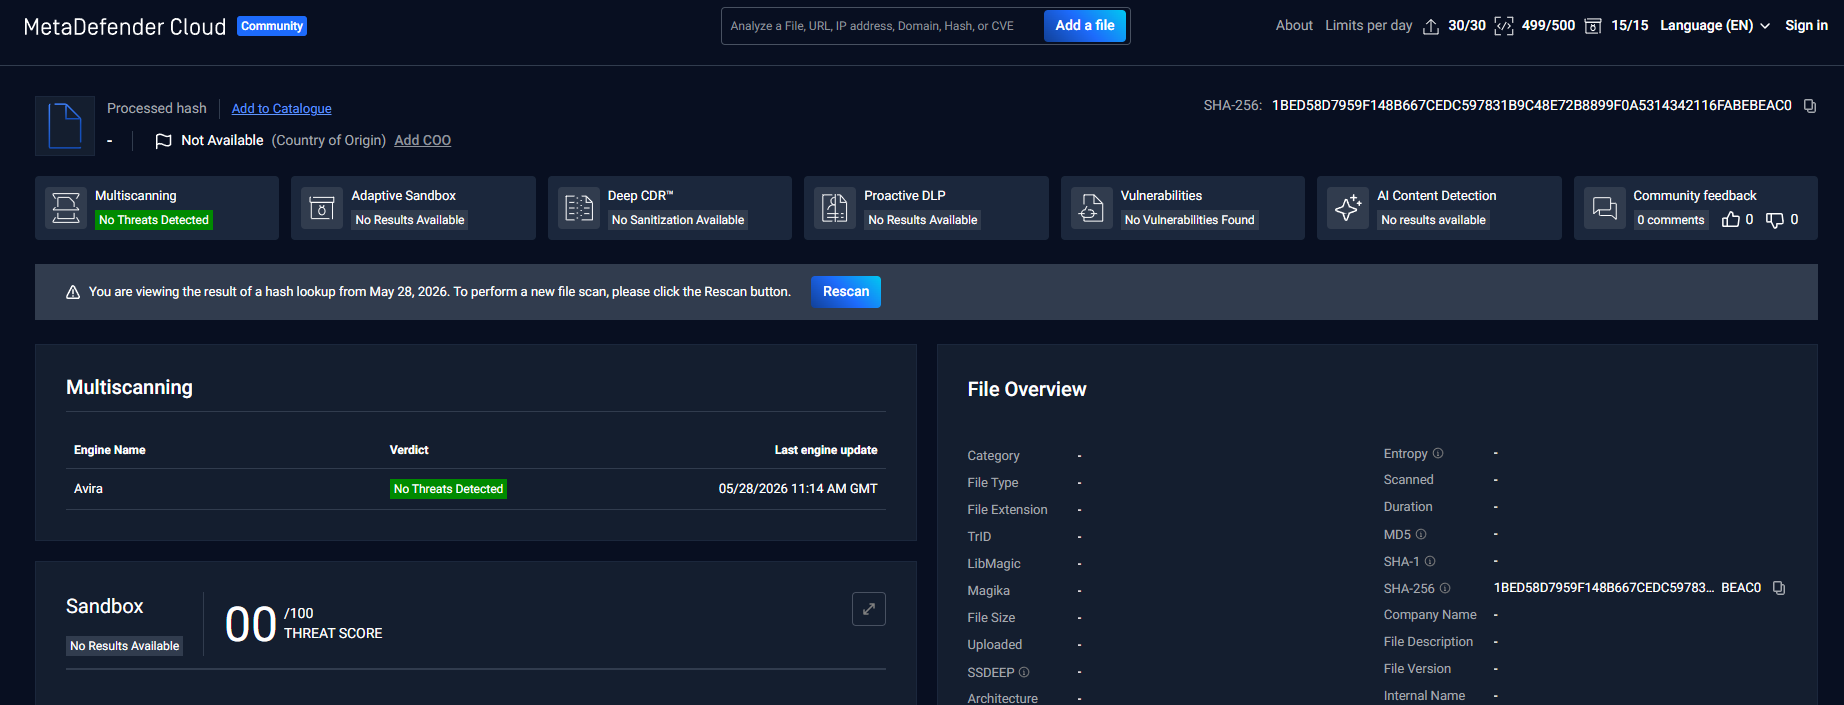Screen dimensions: 1844x705
Task: Click the MD5 info icon
Action: pos(1421,535)
